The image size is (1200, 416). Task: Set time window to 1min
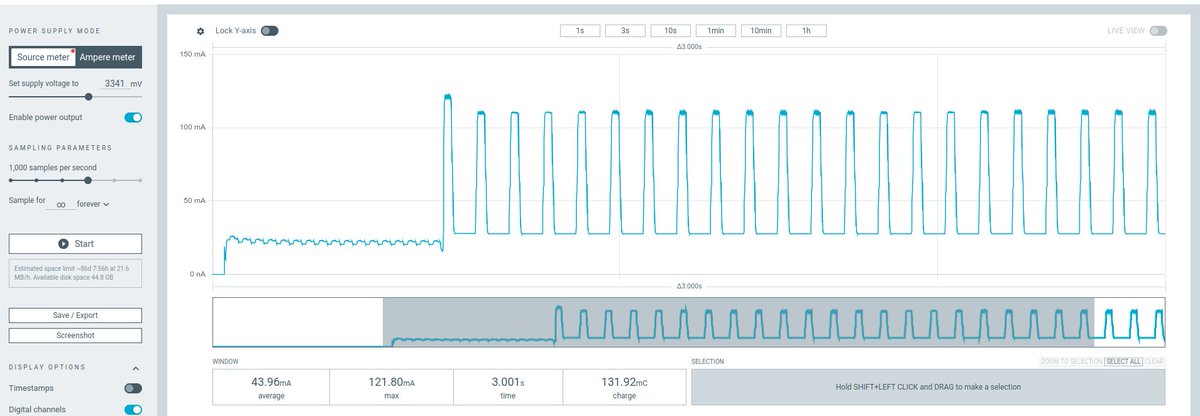716,31
